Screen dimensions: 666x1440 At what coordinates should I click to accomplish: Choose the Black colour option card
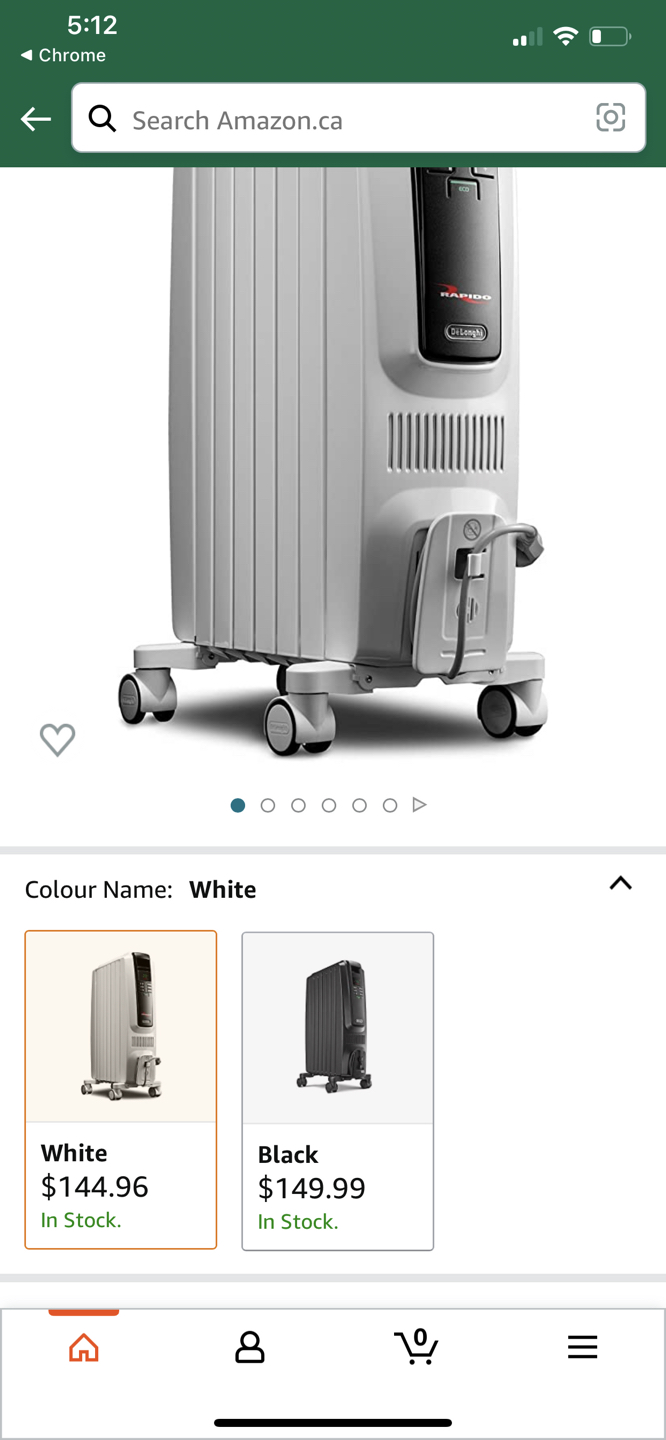338,1091
